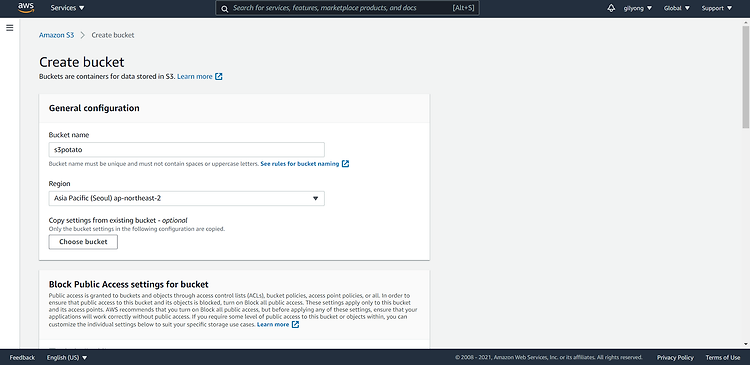Screen dimensions: 750x365
Task: Click the search magnifier icon
Action: 224,9
